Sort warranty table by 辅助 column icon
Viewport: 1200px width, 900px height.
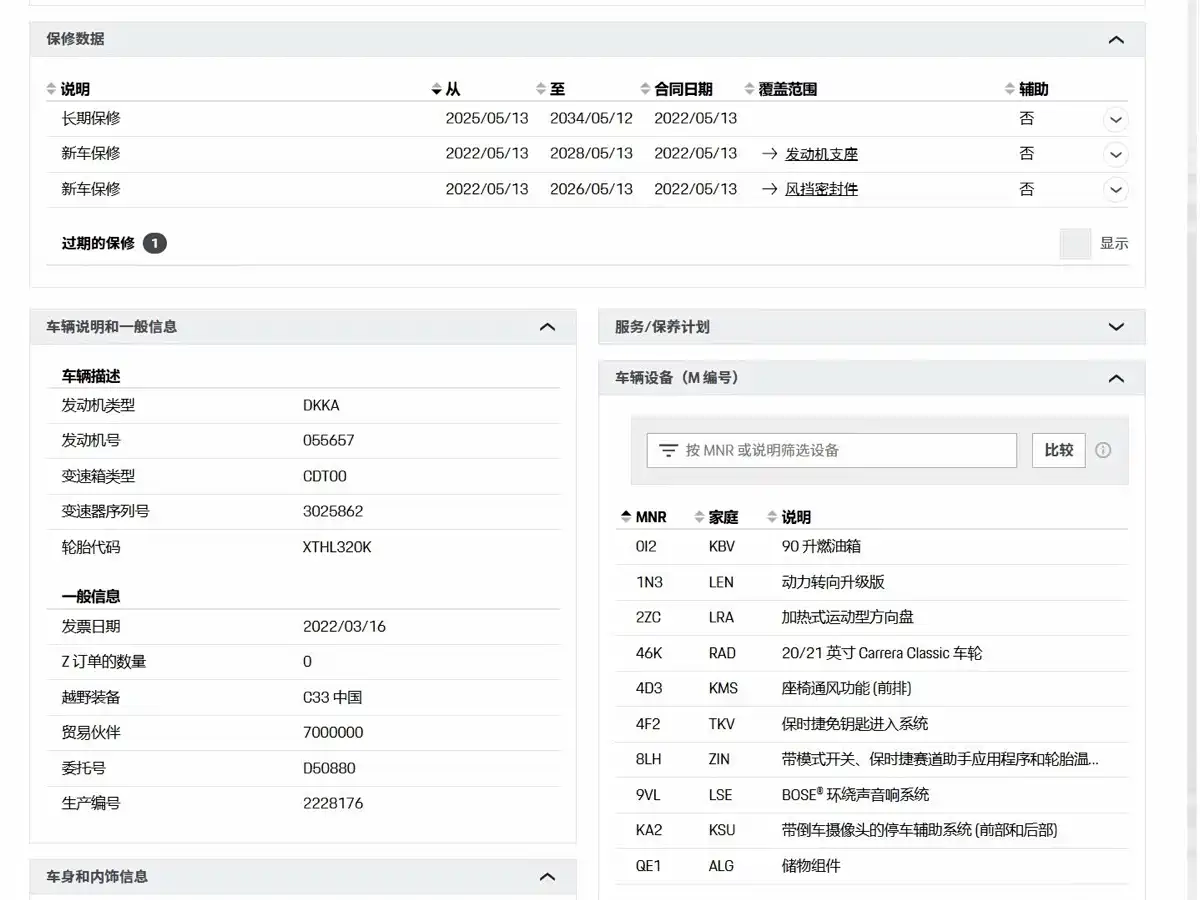click(1010, 89)
